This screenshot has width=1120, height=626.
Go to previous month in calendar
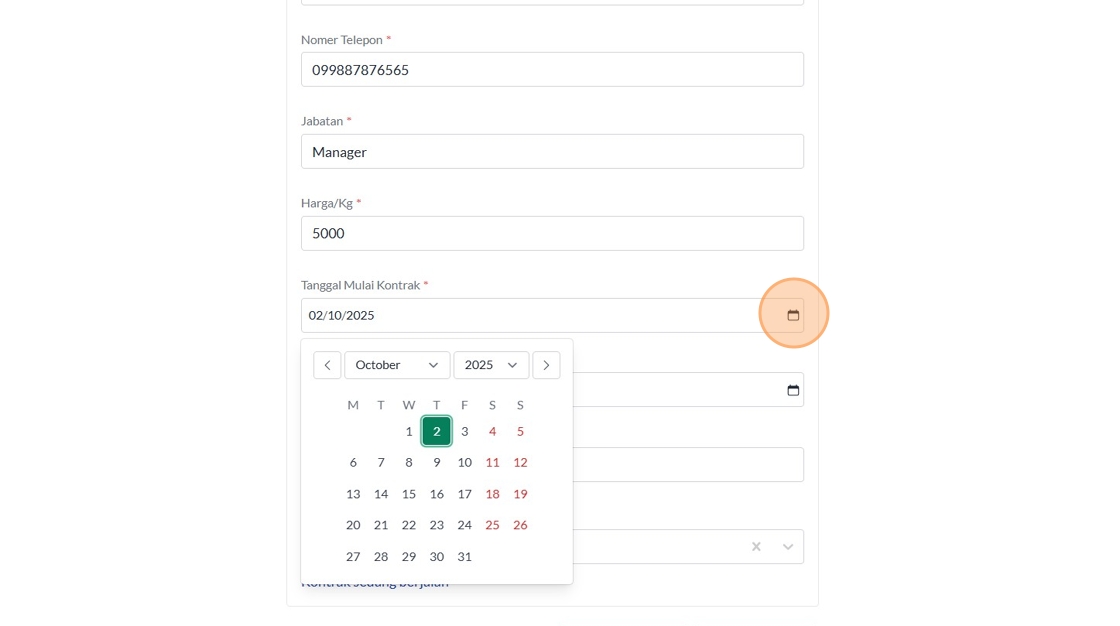coord(327,365)
